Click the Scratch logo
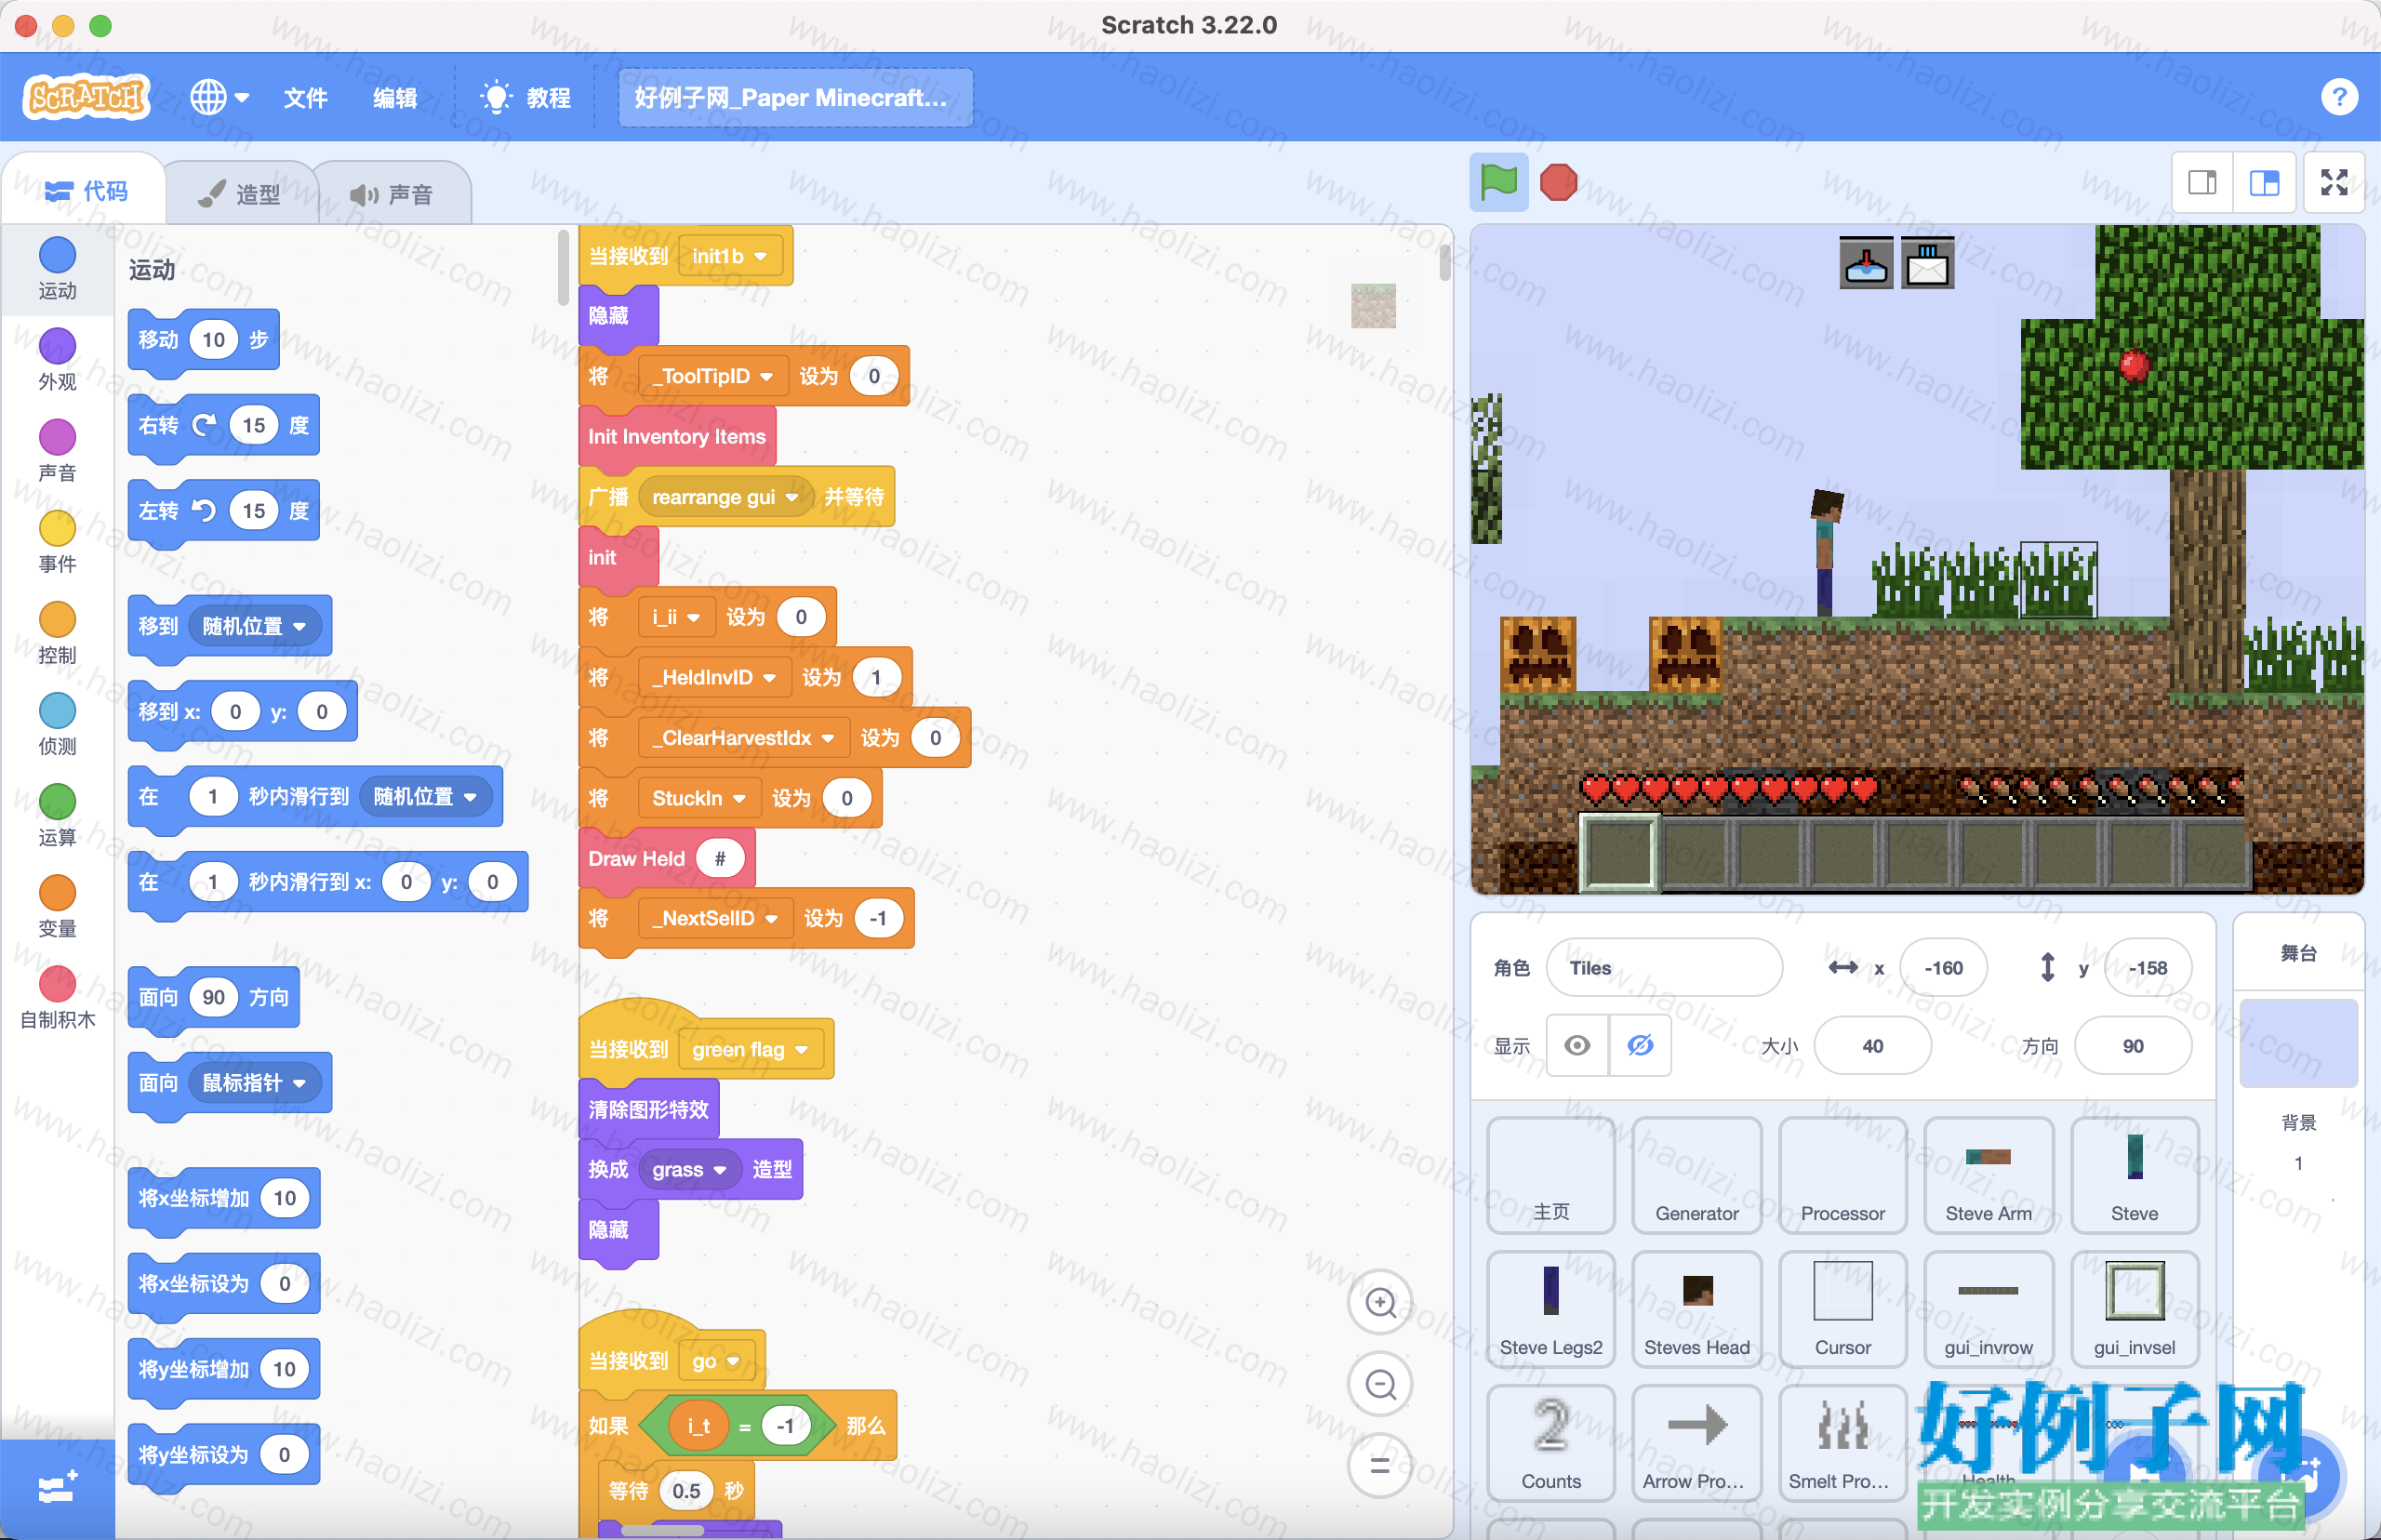This screenshot has width=2381, height=1540. coord(87,97)
